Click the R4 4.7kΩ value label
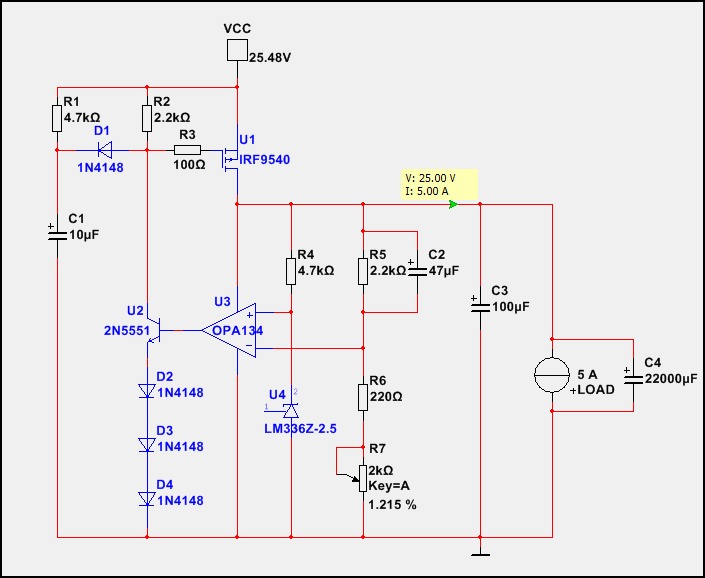Screen dimensions: 705x578 [x=316, y=271]
